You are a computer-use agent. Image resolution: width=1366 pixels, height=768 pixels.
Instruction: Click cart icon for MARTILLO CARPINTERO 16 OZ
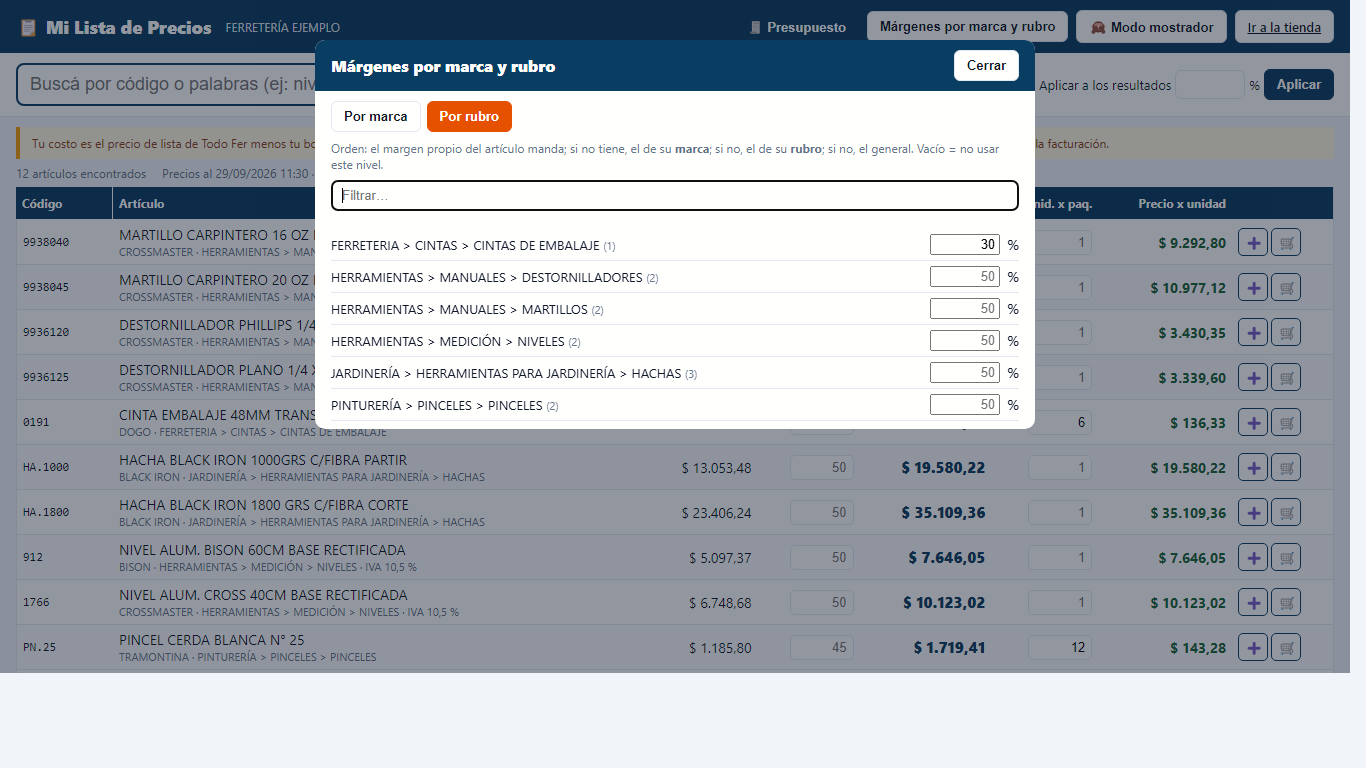(x=1286, y=242)
